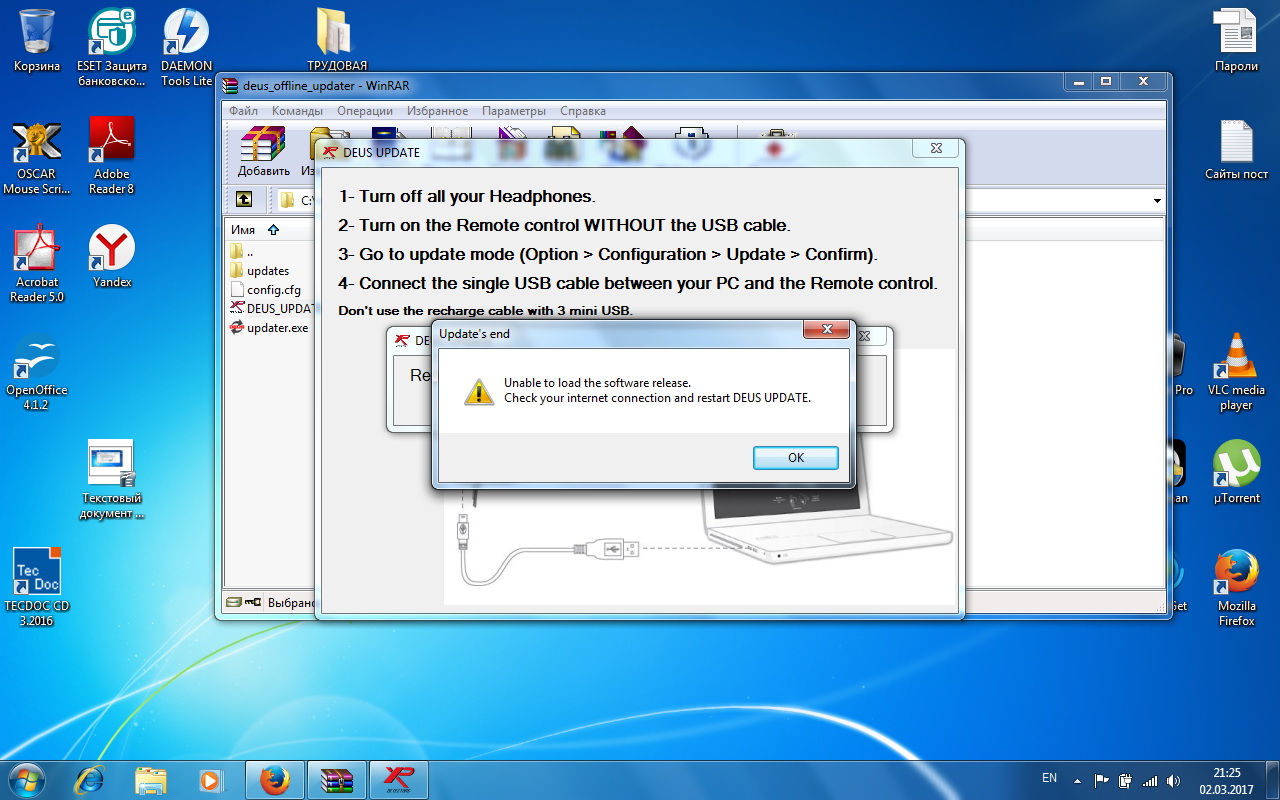Open the EN language selector in taskbar
1280x800 pixels.
pyautogui.click(x=1049, y=778)
